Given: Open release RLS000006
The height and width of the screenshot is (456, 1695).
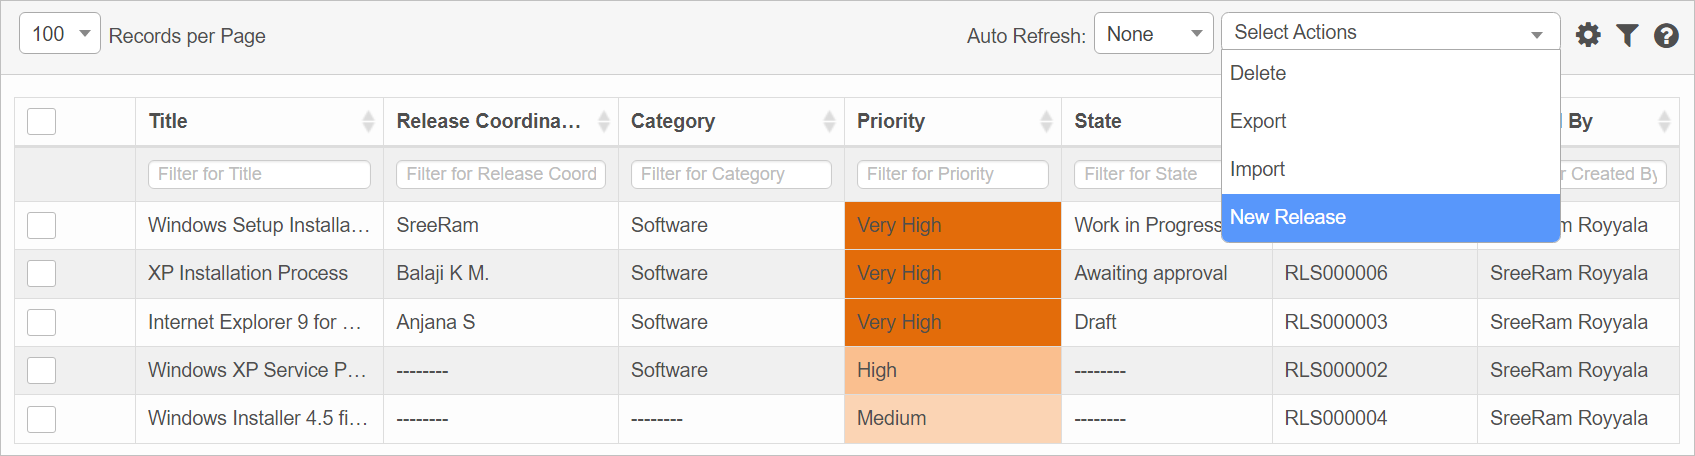Looking at the screenshot, I should tap(1336, 273).
